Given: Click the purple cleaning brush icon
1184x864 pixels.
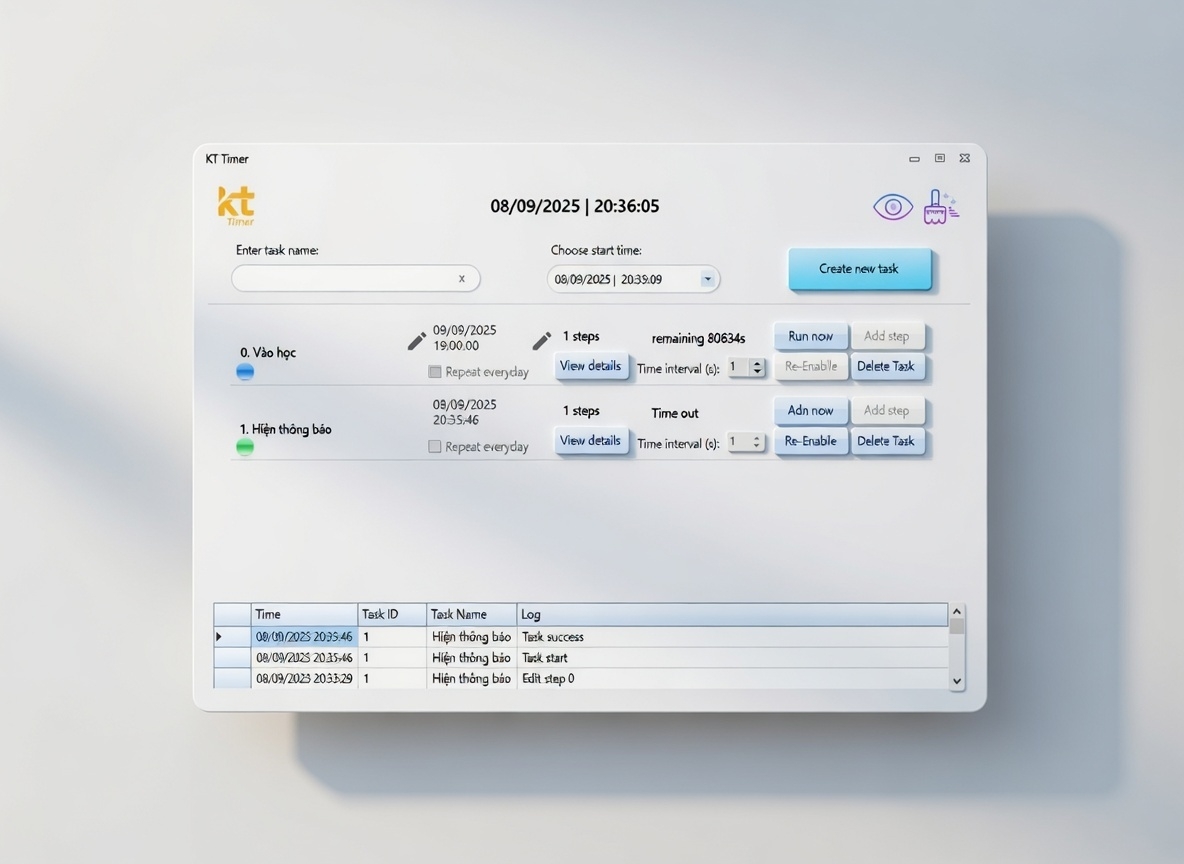Looking at the screenshot, I should [938, 207].
